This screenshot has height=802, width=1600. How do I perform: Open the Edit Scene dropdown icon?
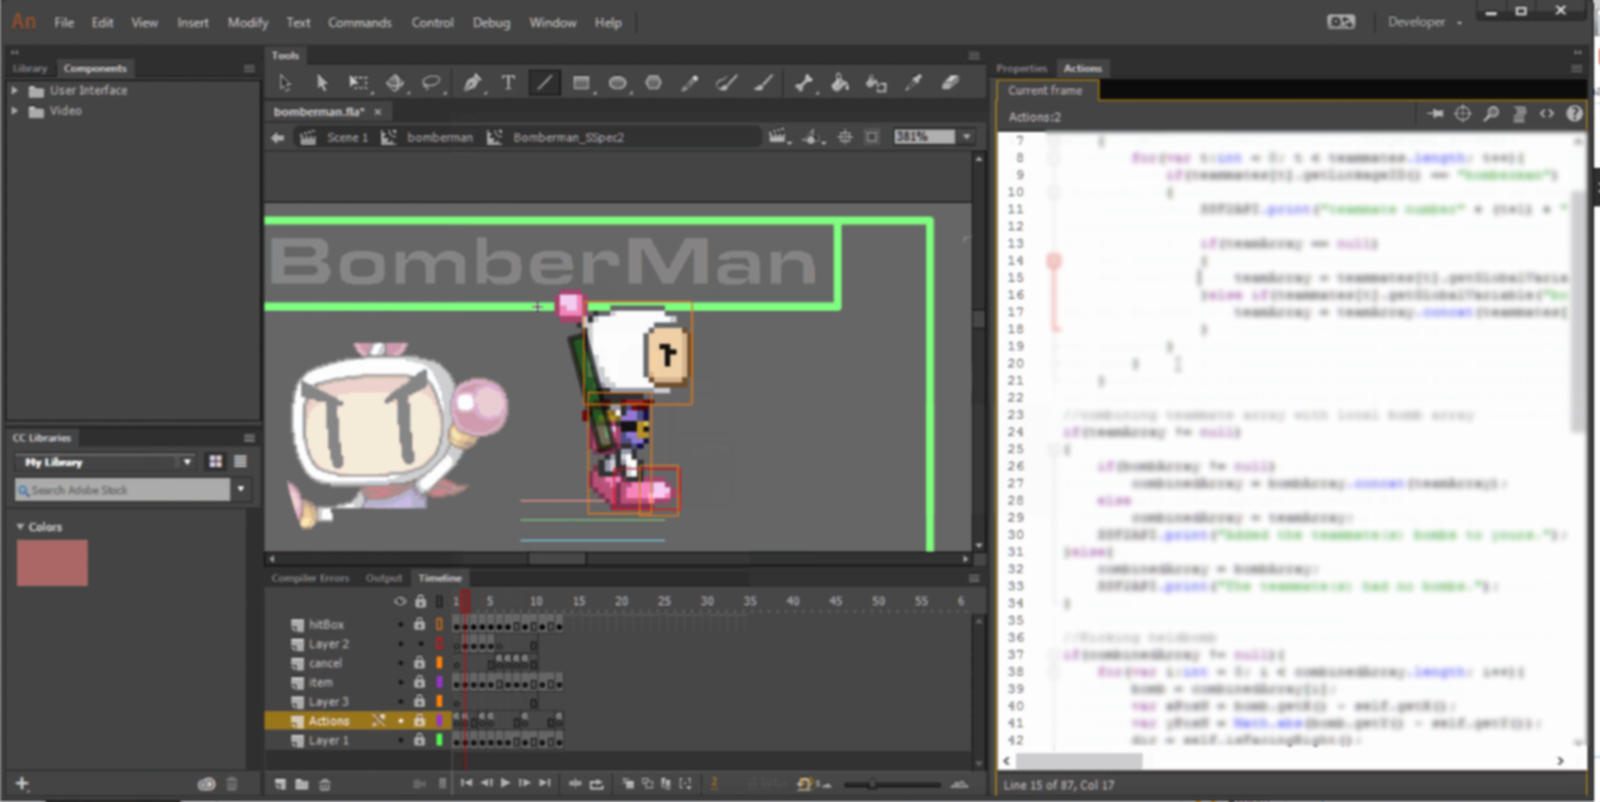click(x=778, y=137)
